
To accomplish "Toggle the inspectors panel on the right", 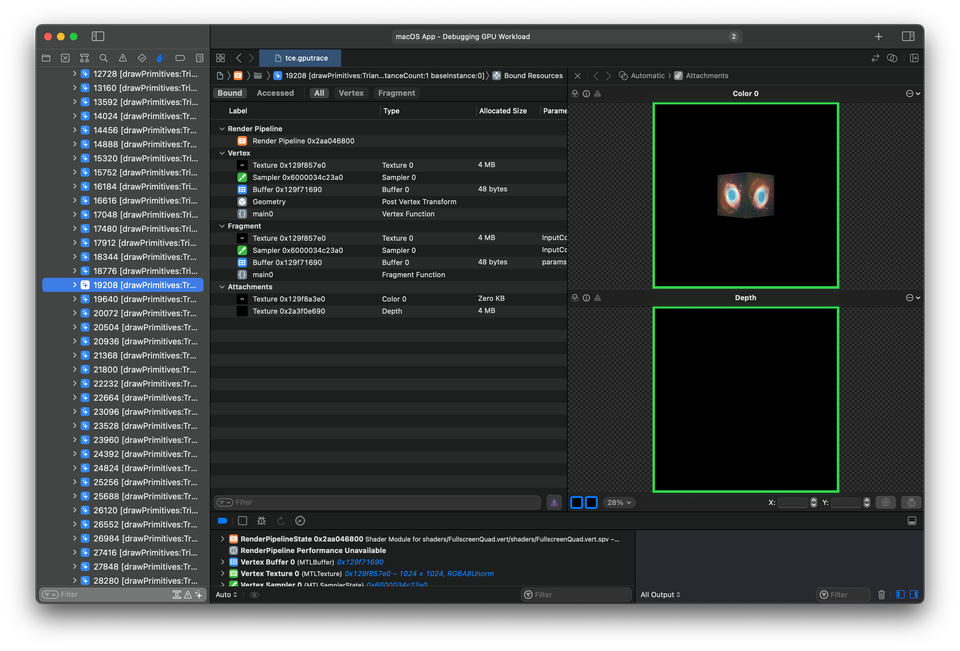I will tap(908, 37).
